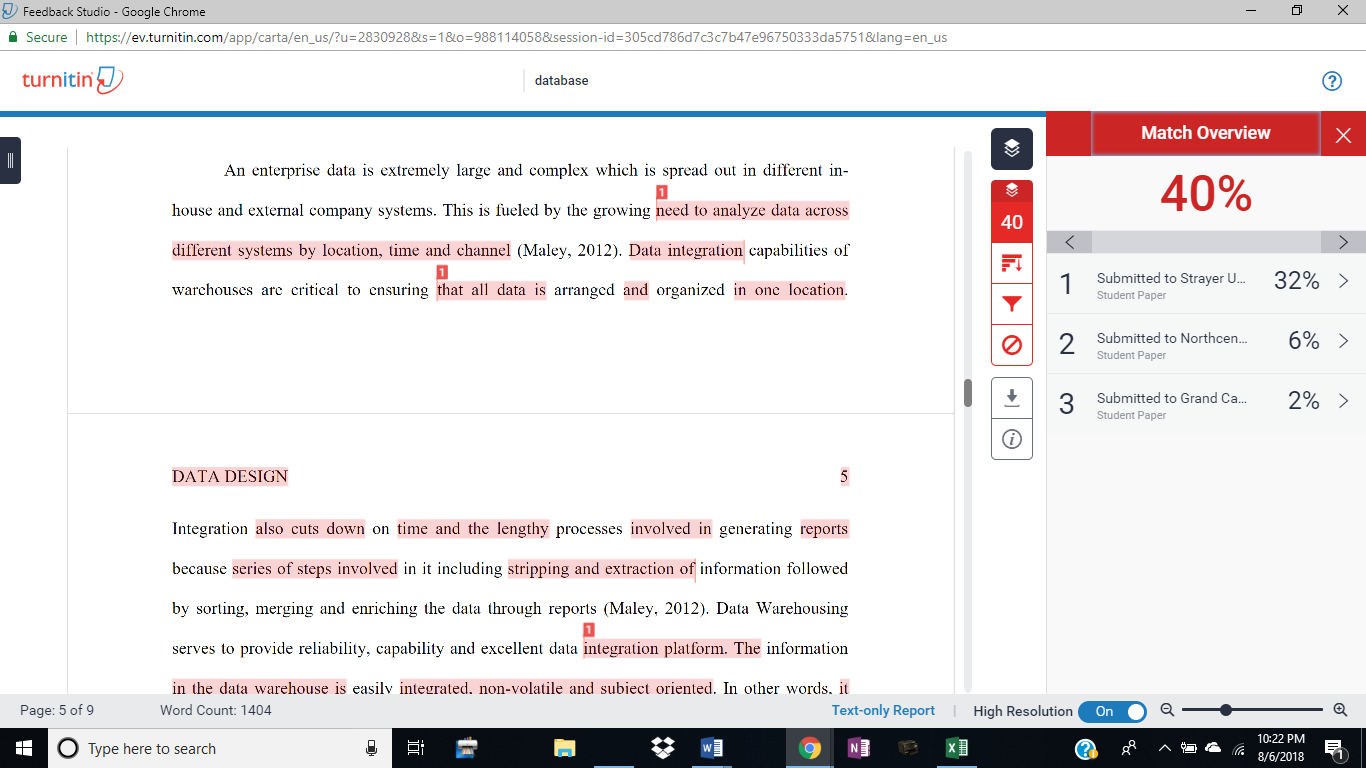Click the download arrow icon
The height and width of the screenshot is (768, 1366).
1011,398
